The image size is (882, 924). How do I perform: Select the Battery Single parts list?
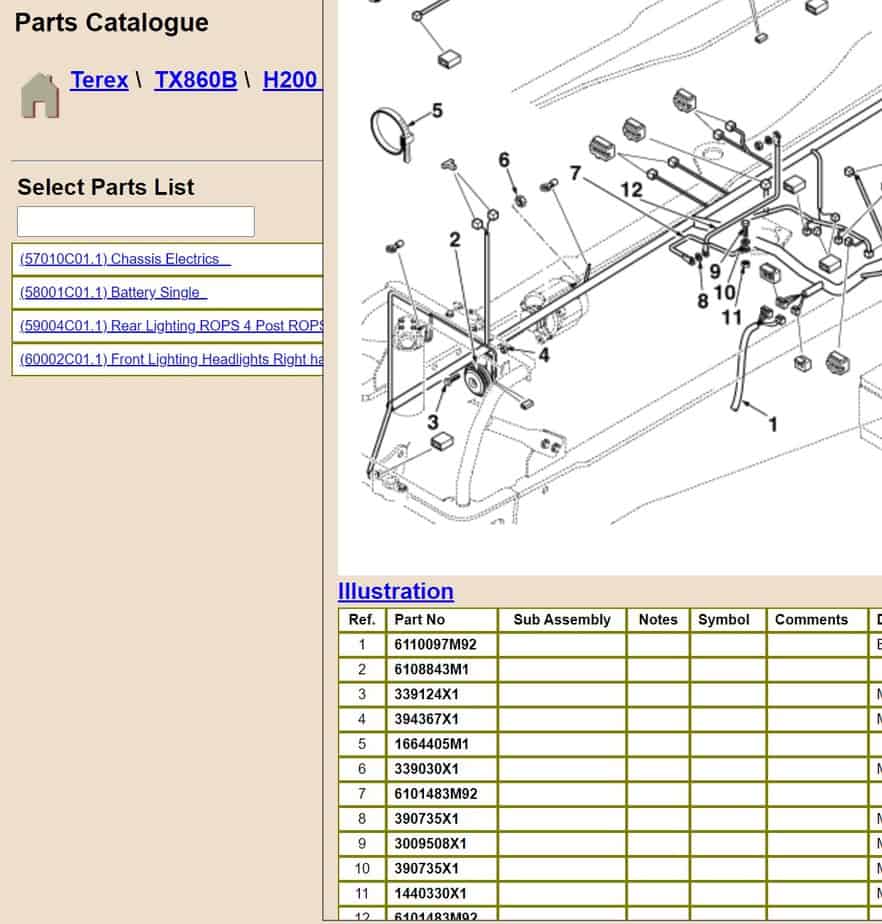coord(113,293)
